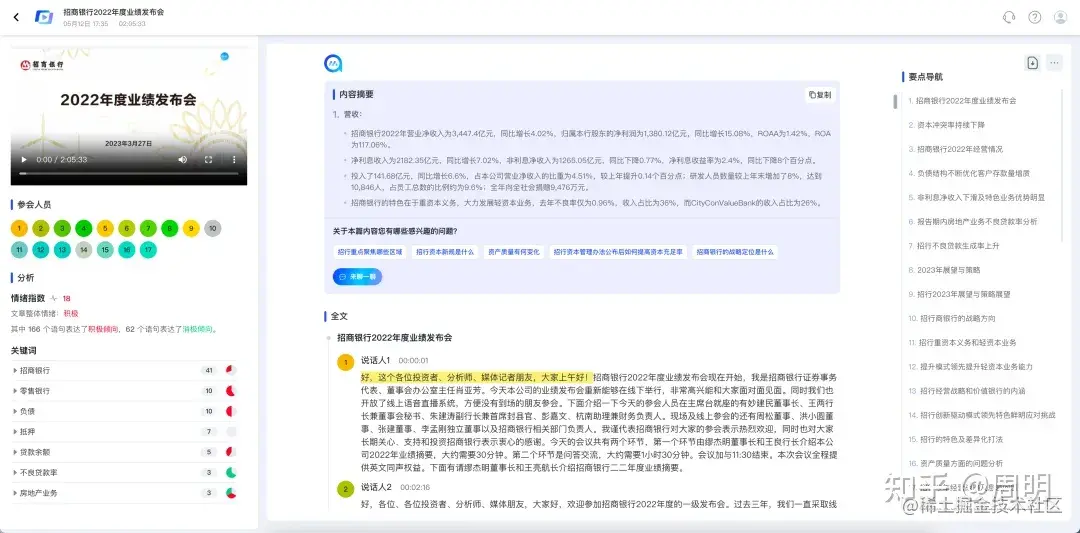Select participant circle 15
1080x533 pixels.
(x=105, y=250)
